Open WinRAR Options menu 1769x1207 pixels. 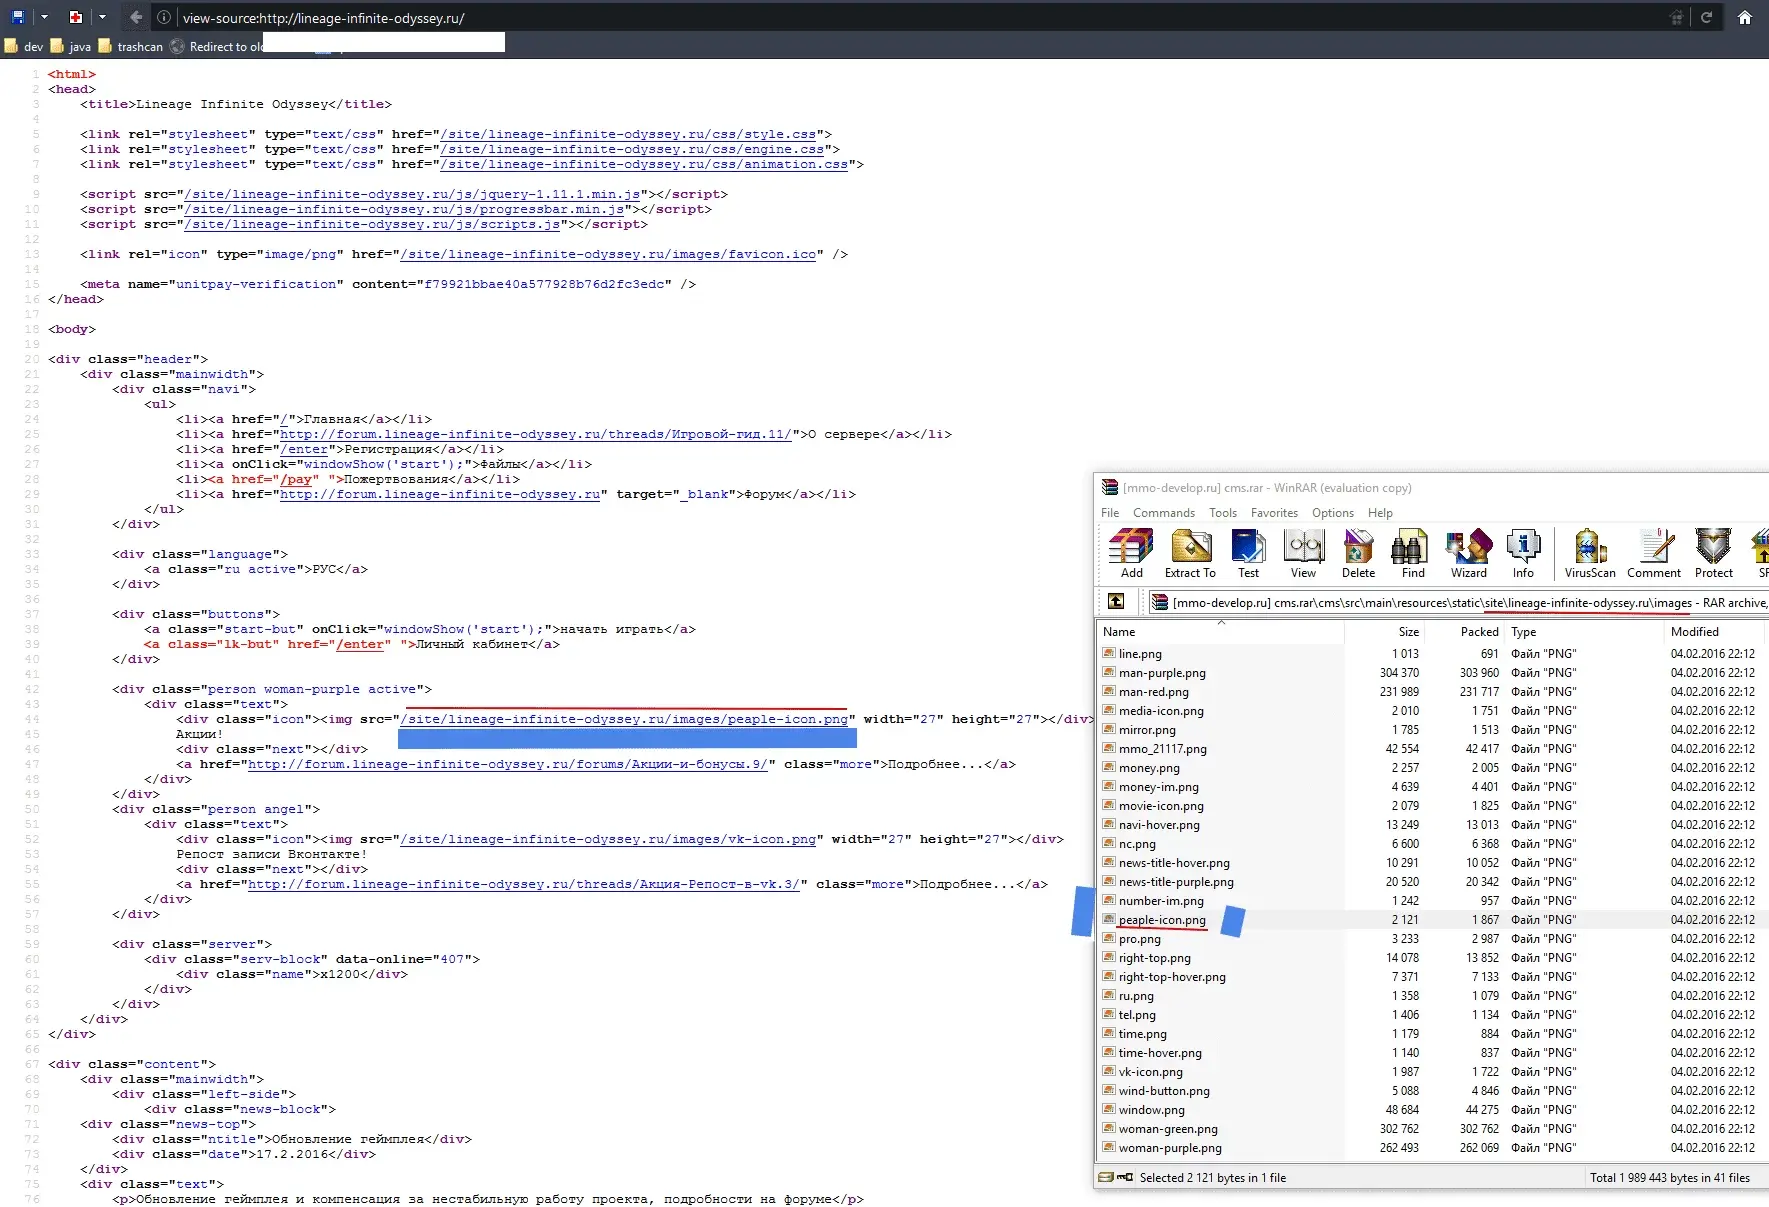pyautogui.click(x=1333, y=513)
